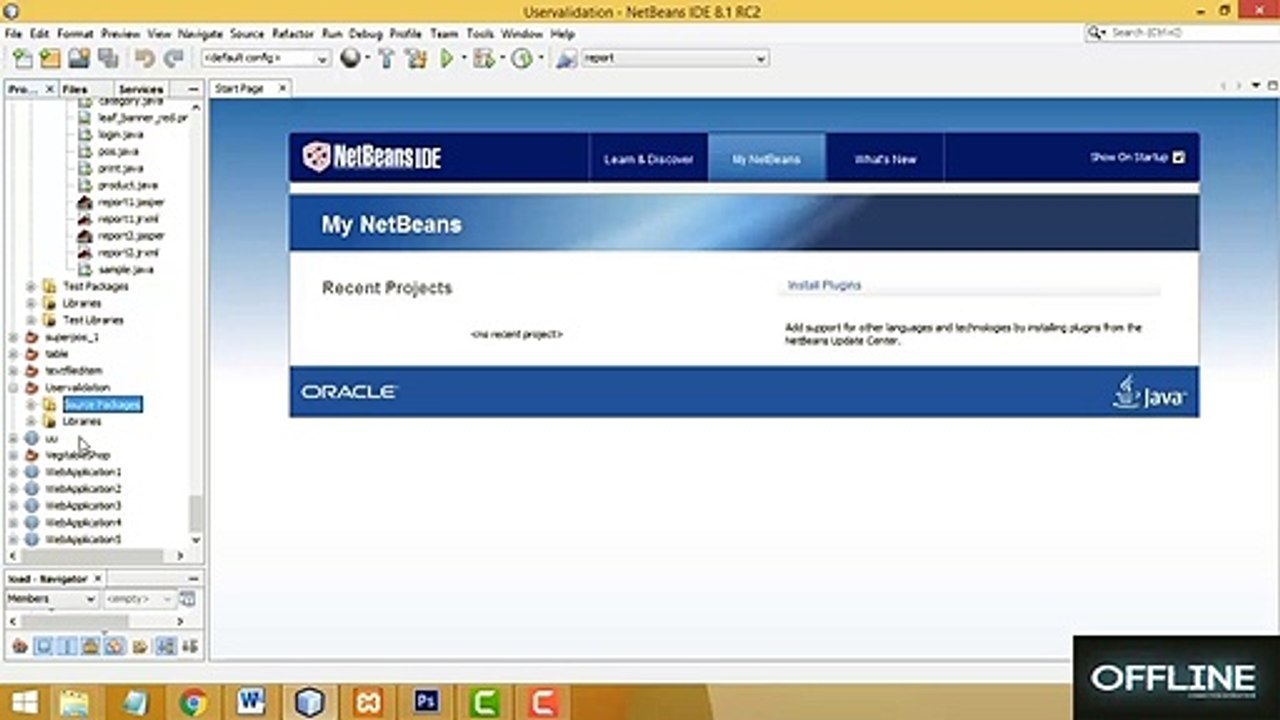Image resolution: width=1280 pixels, height=720 pixels.
Task: Toggle Show Inherited Members in Navigator
Action: click(19, 646)
